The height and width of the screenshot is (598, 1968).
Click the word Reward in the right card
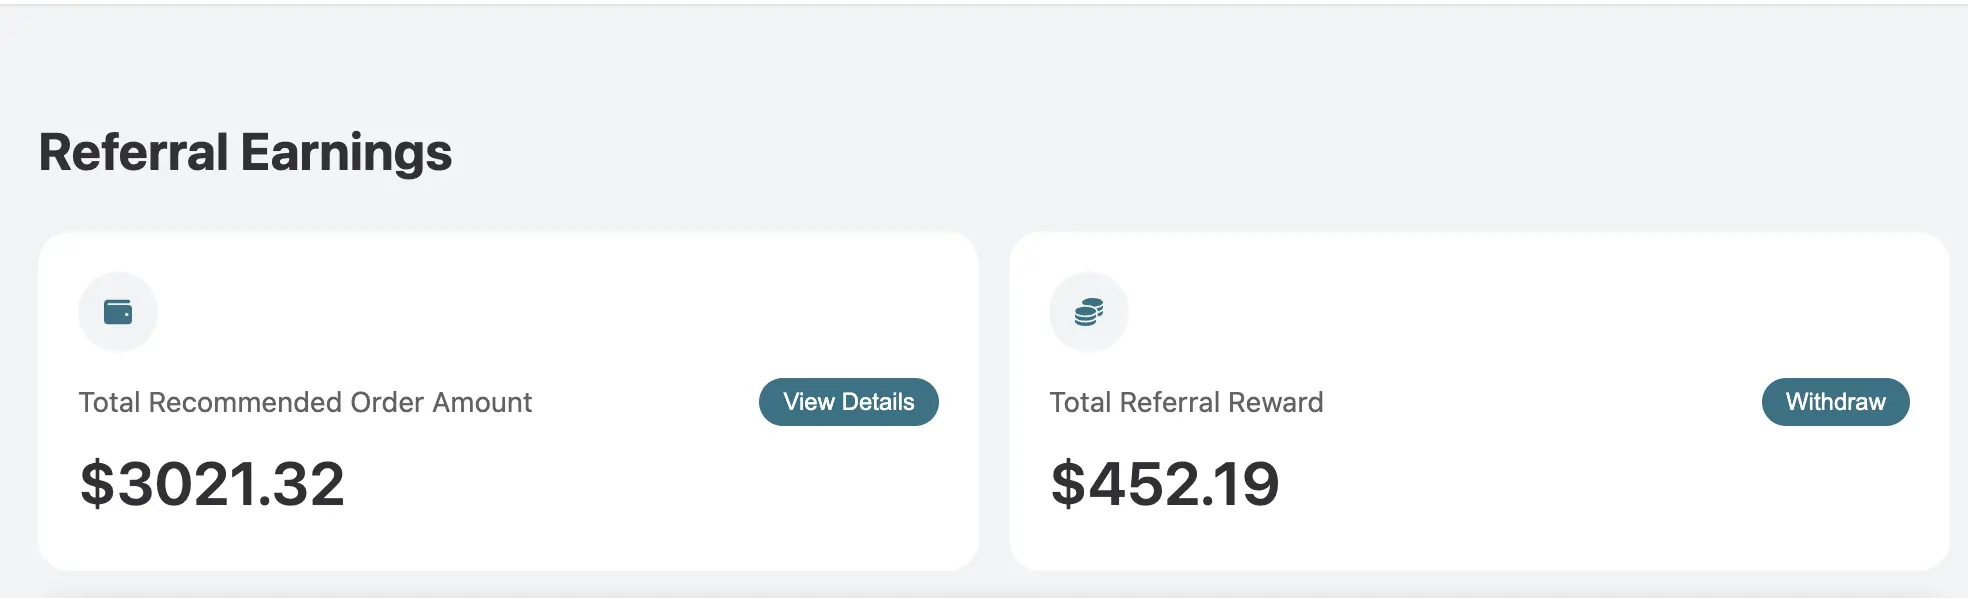coord(1275,402)
